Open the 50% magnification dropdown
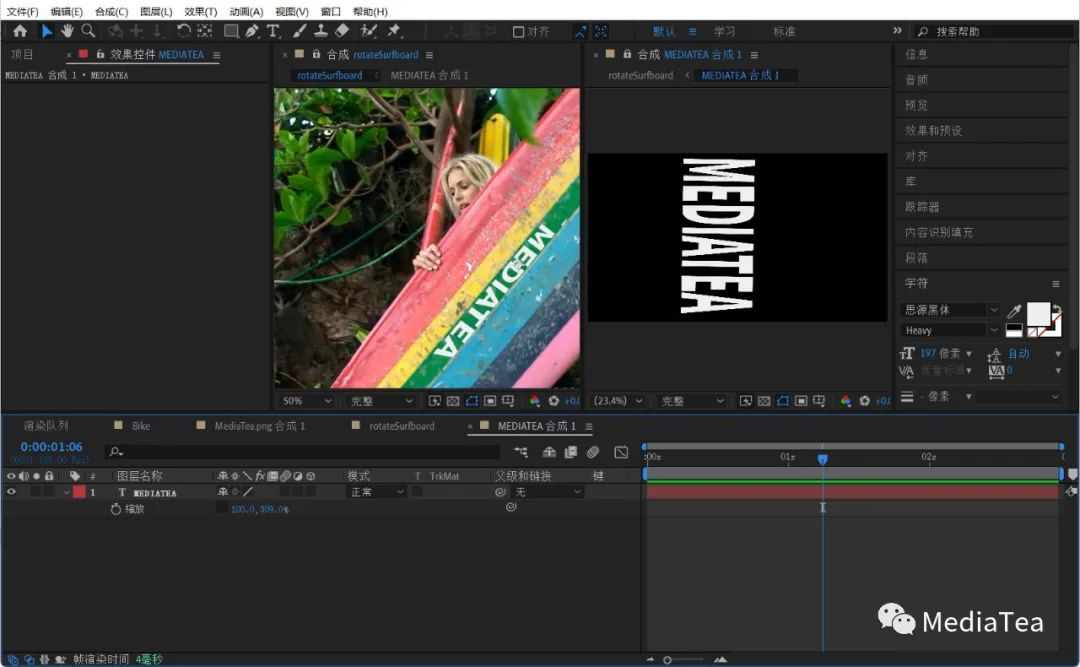Viewport: 1080px width, 667px height. (307, 401)
